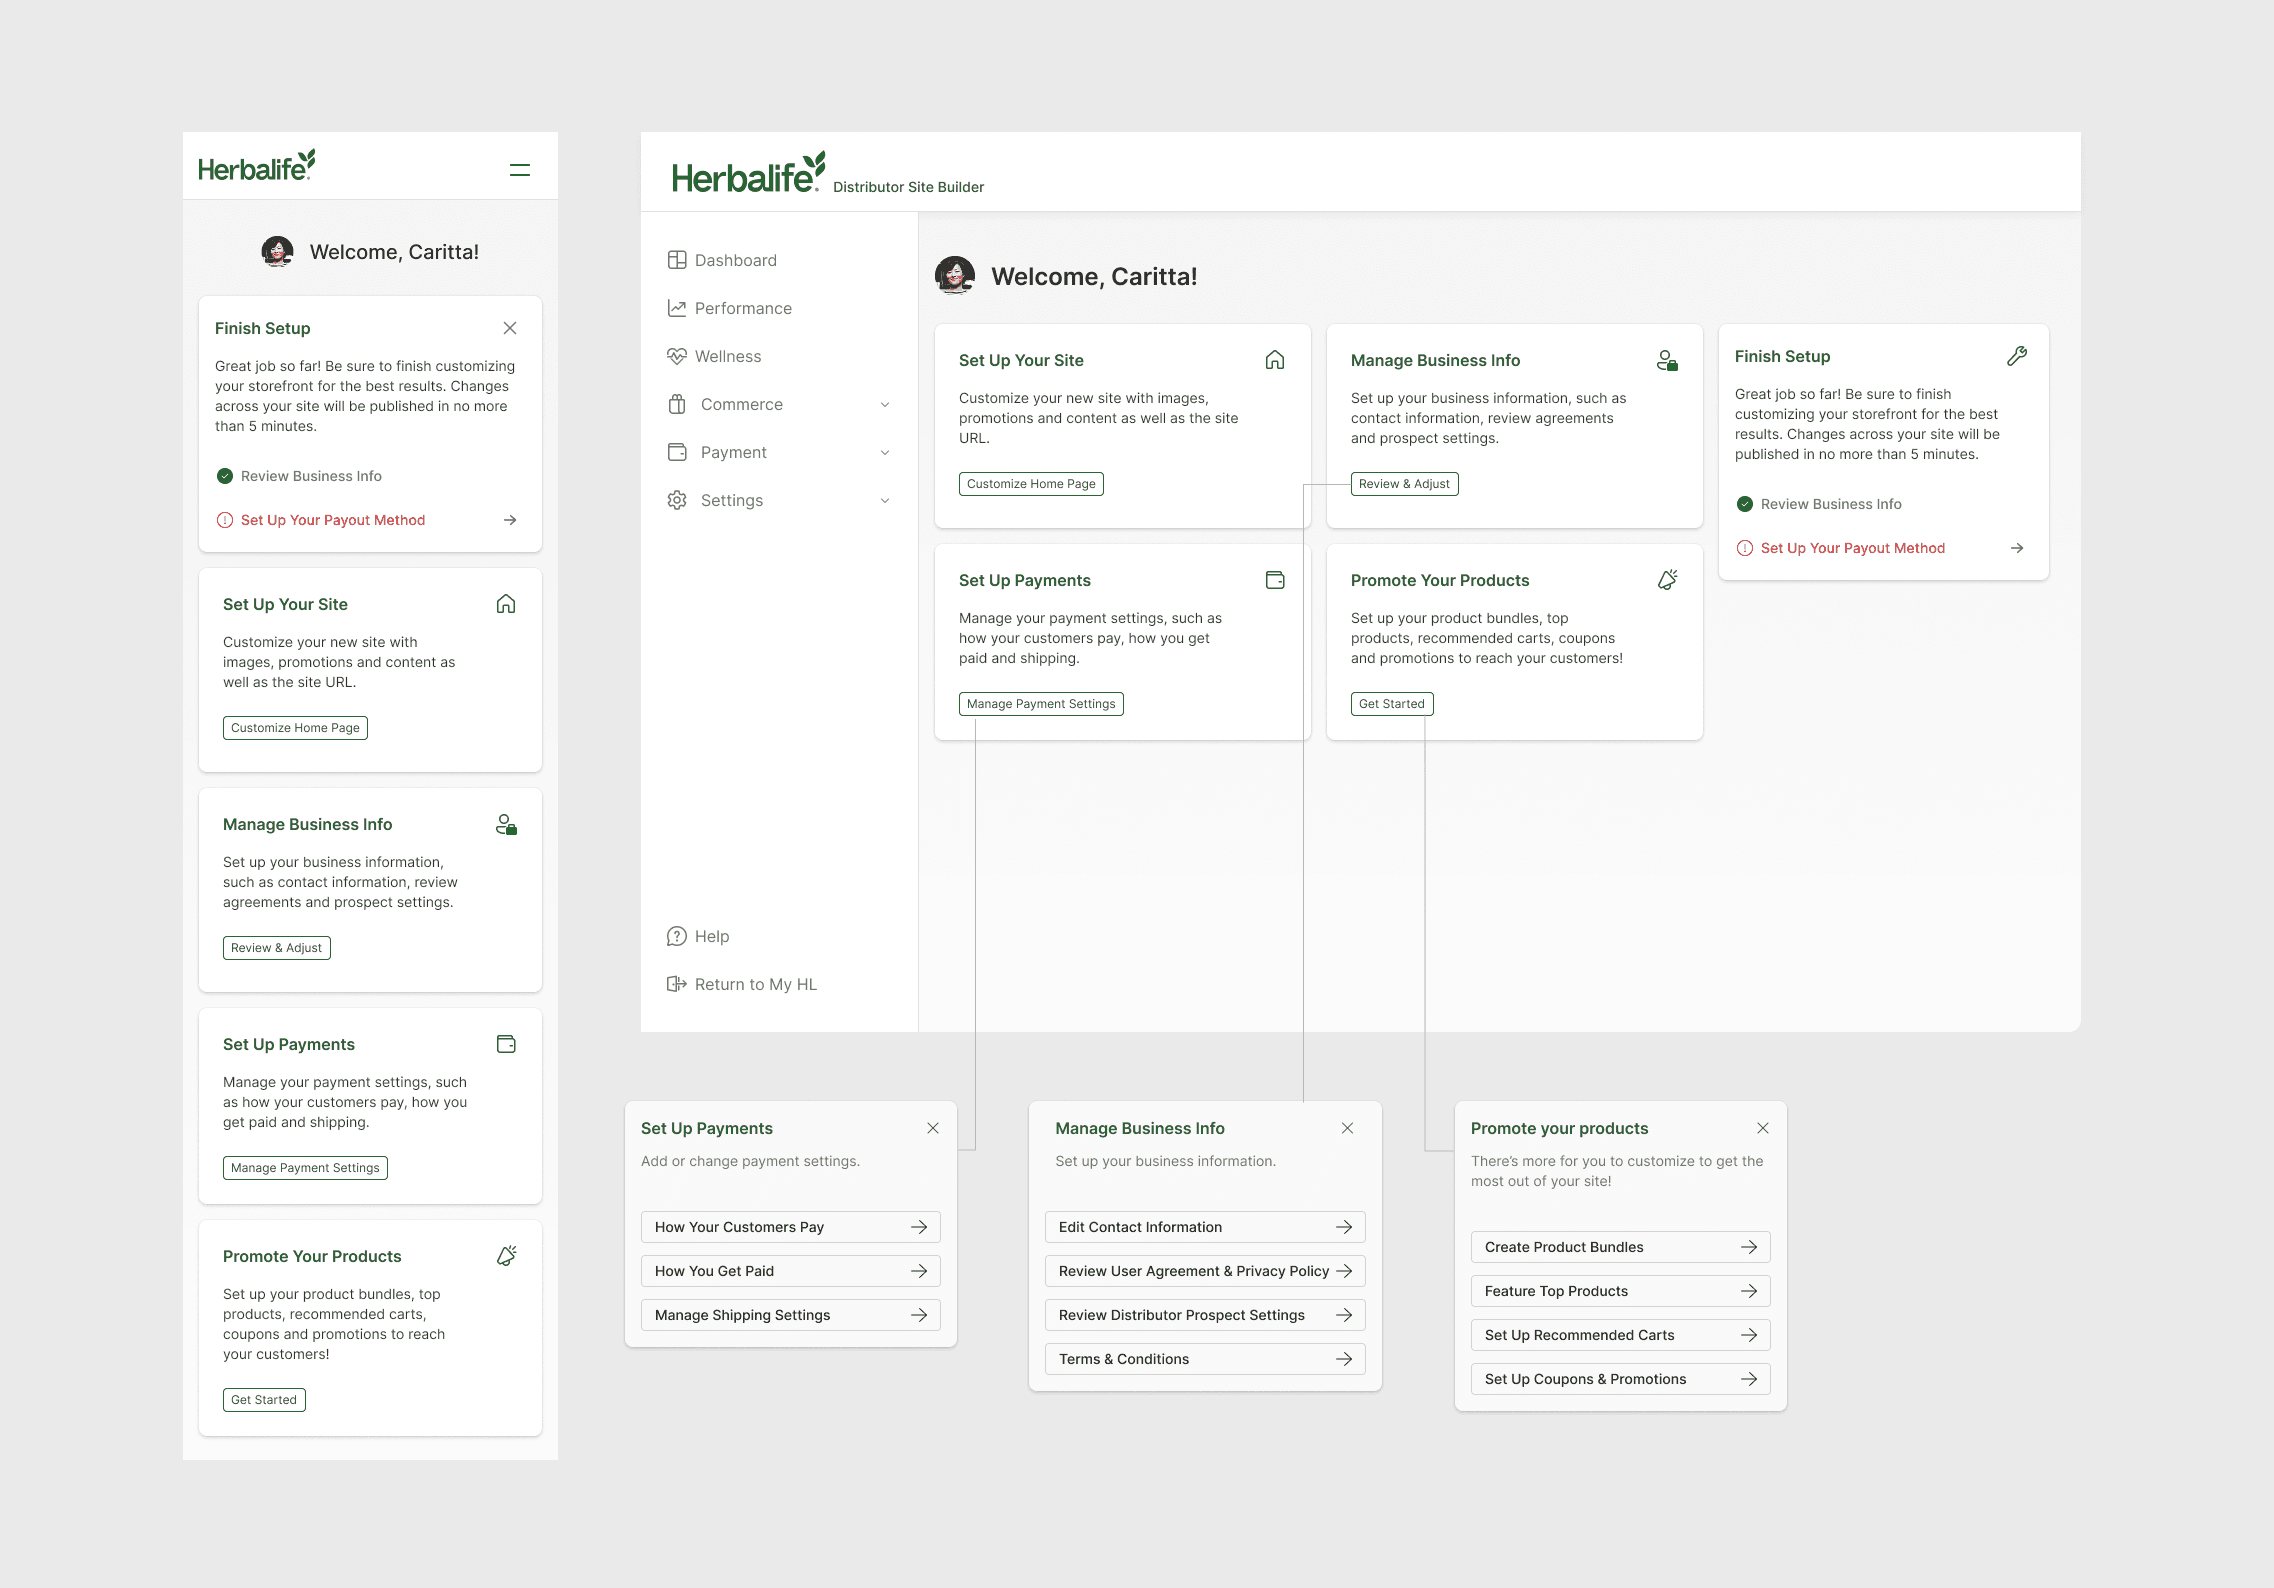2274x1588 pixels.
Task: Click the desktop Customize Home Page button
Action: (1031, 484)
